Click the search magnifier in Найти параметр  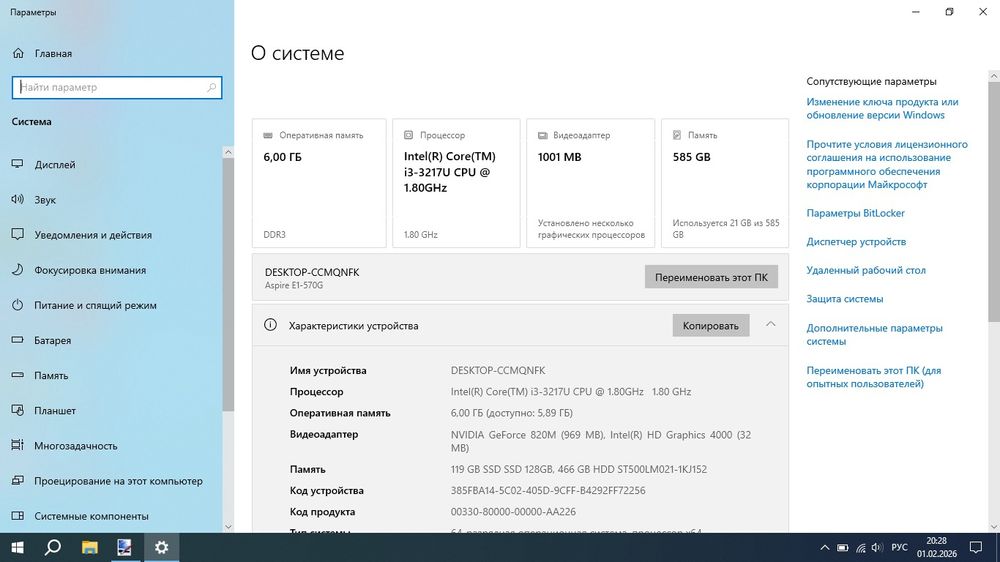click(x=211, y=87)
